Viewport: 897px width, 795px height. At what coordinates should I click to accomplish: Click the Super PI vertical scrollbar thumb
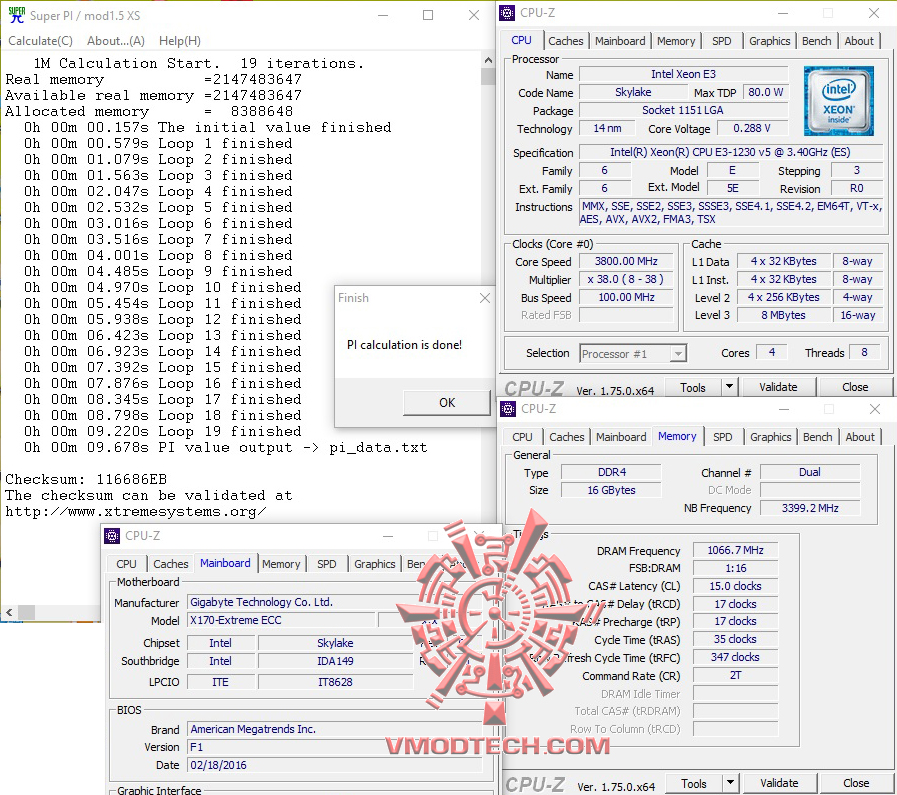point(488,75)
